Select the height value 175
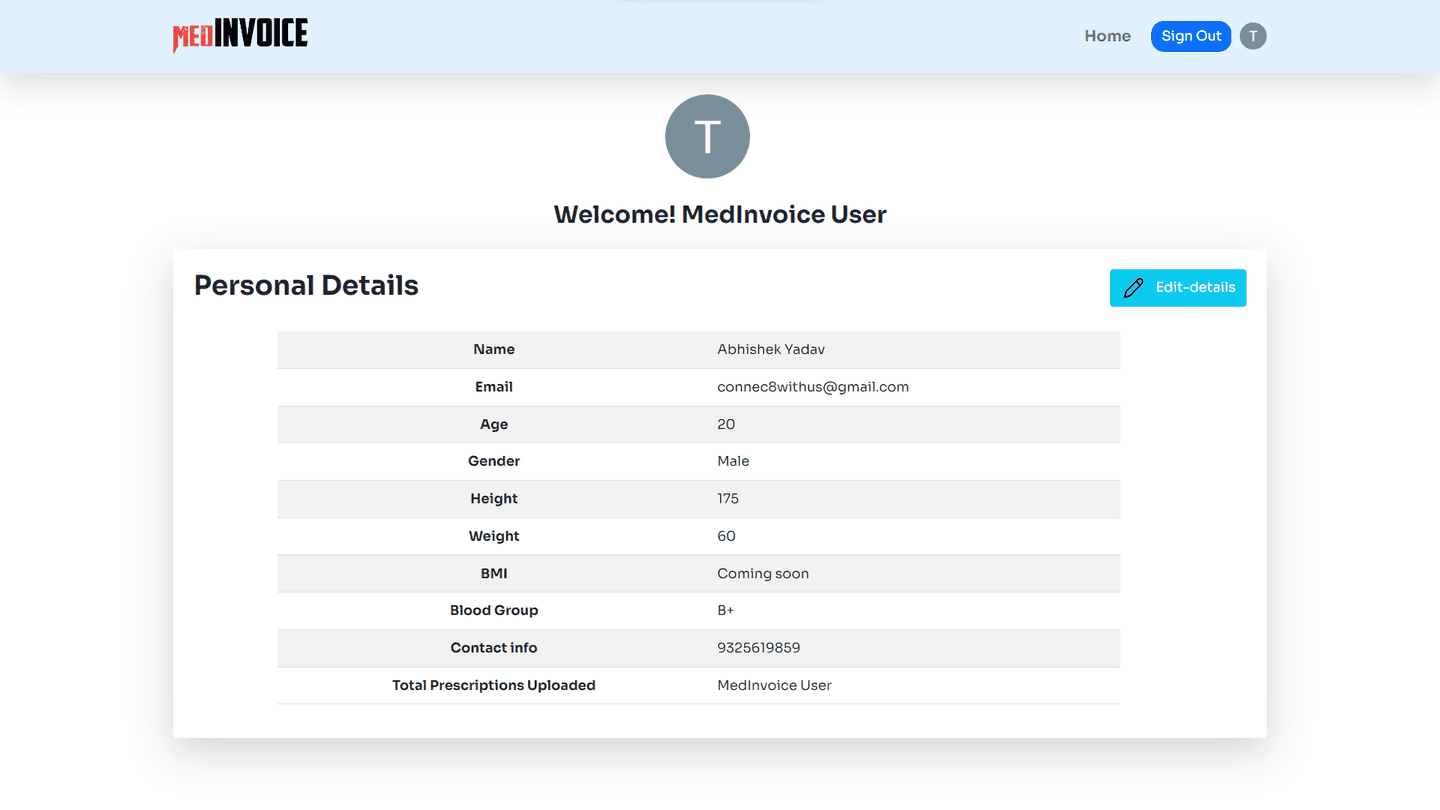This screenshot has height=810, width=1440. (728, 499)
